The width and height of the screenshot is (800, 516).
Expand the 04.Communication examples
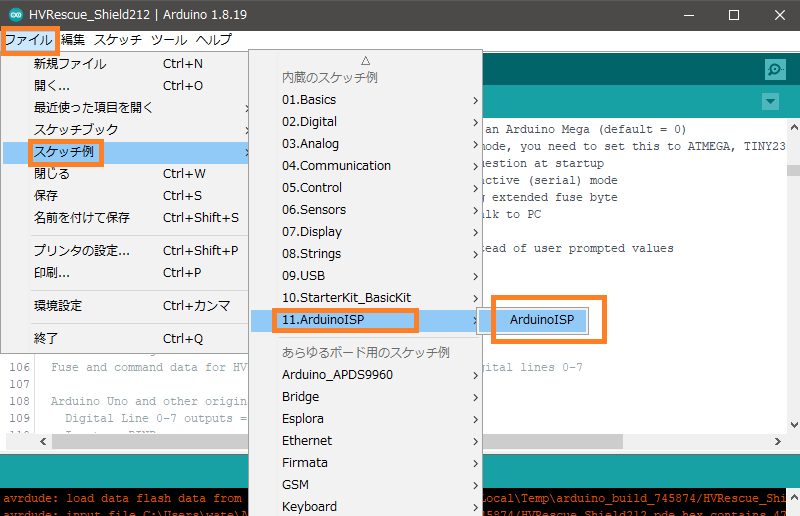pyautogui.click(x=366, y=166)
